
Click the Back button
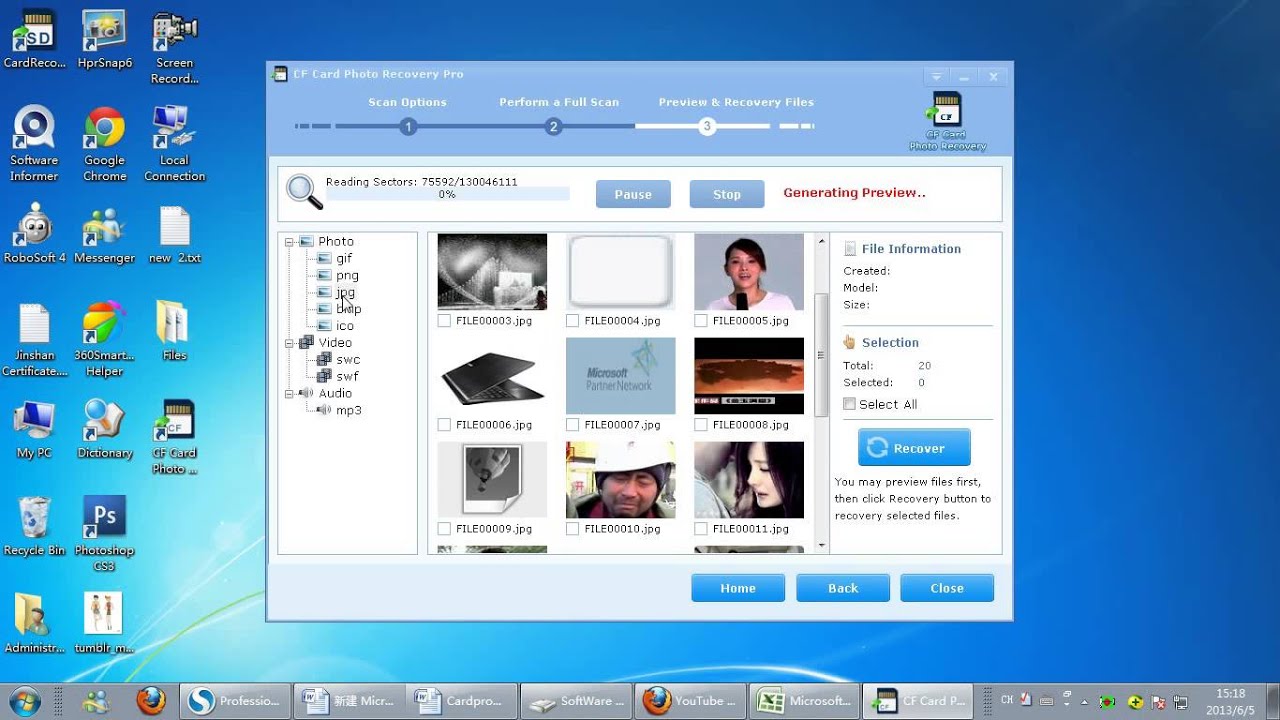[843, 588]
